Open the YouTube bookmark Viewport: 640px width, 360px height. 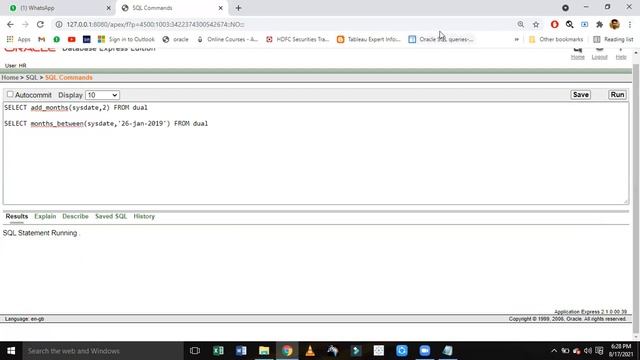(71, 39)
